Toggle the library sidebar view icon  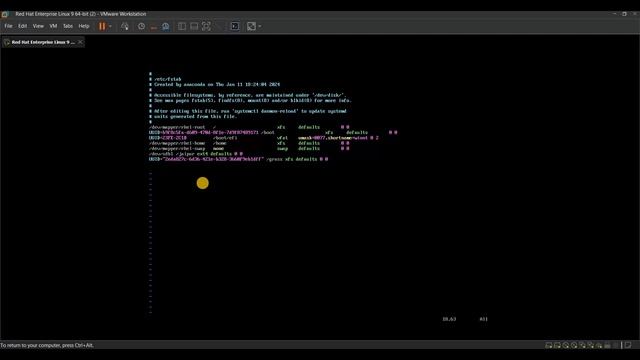tap(182, 26)
